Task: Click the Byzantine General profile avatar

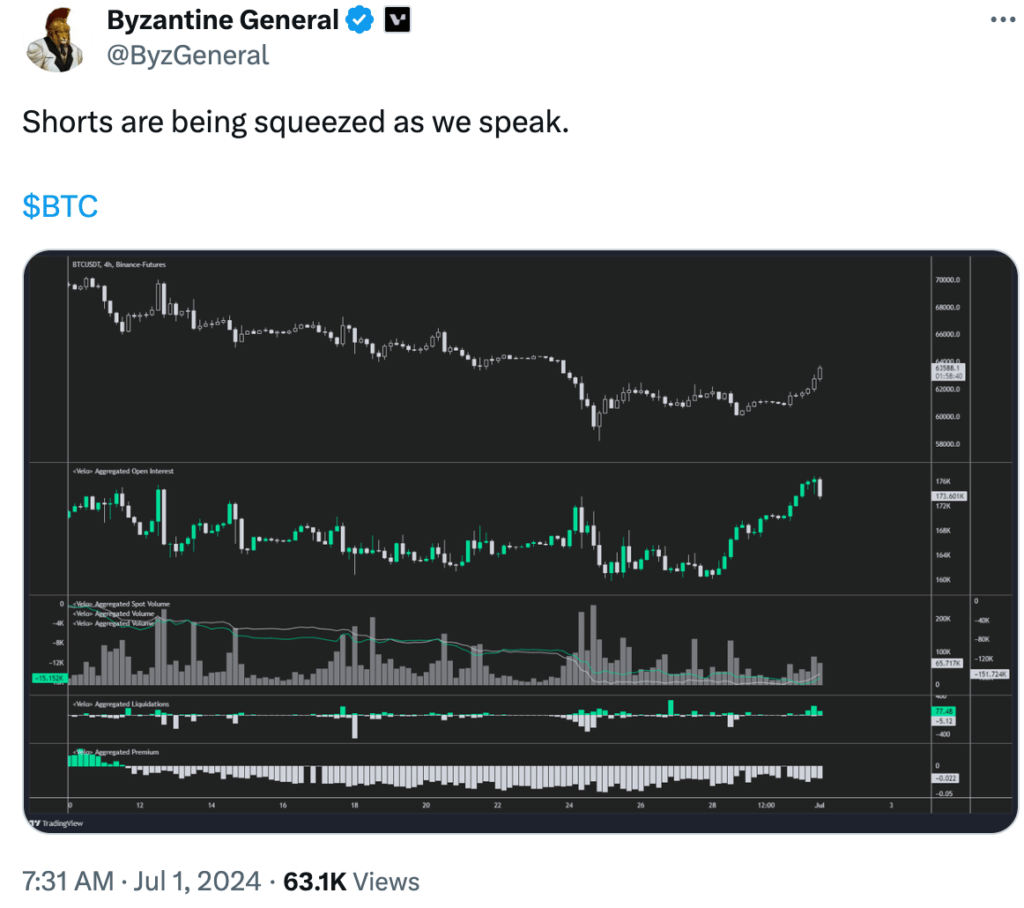Action: [x=54, y=39]
